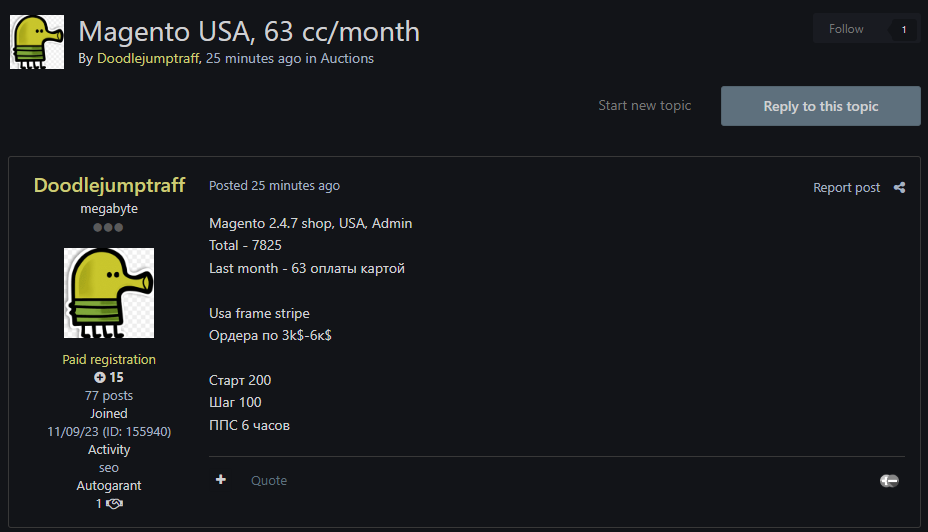
Task: Click the Start new topic link
Action: point(644,105)
